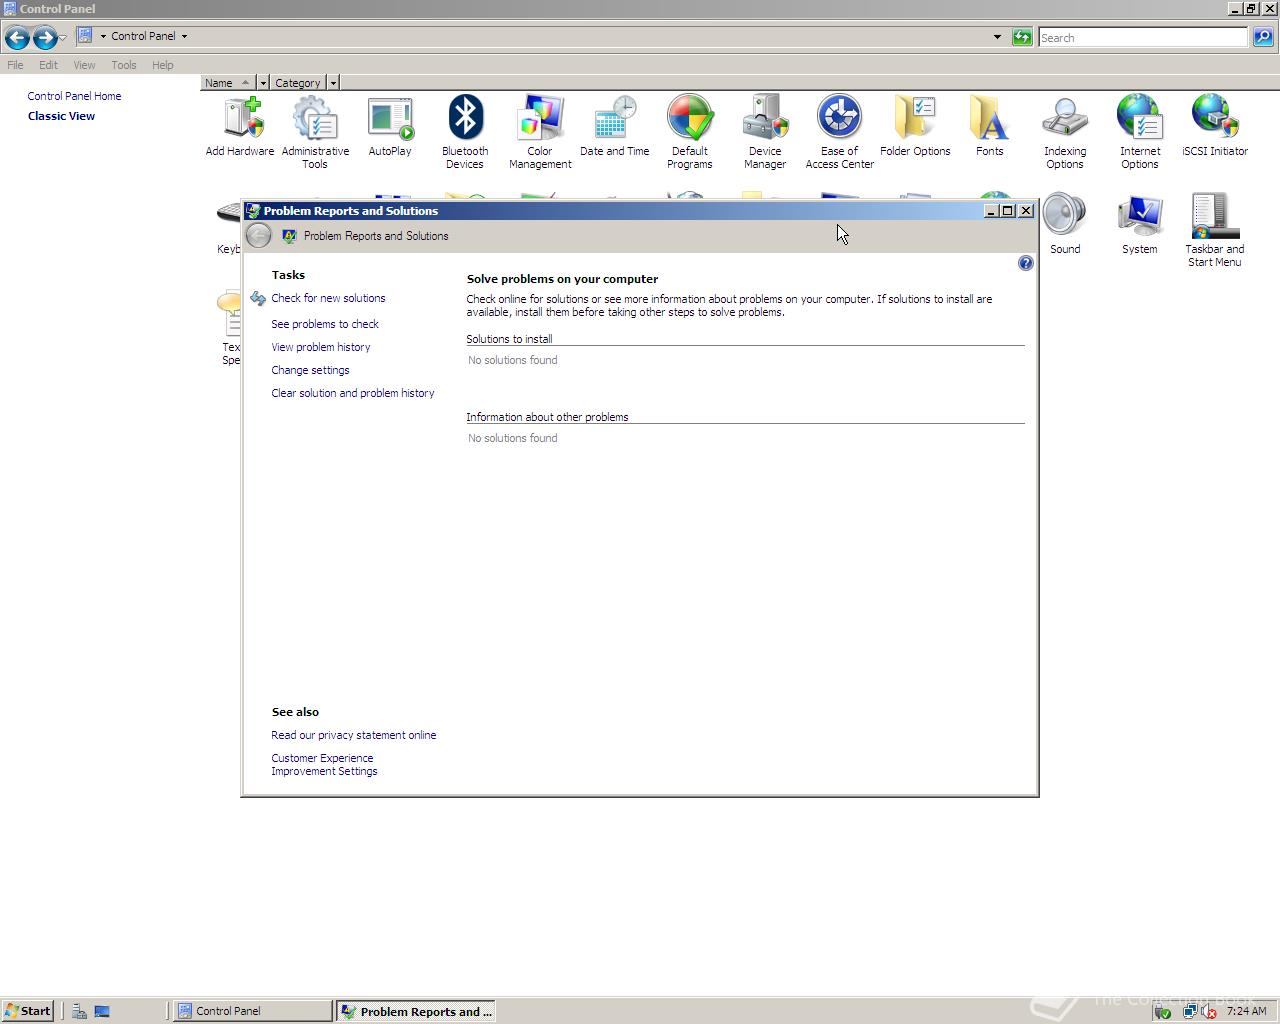Click the Control Panel Back arrow
This screenshot has height=1024, width=1280.
point(16,38)
